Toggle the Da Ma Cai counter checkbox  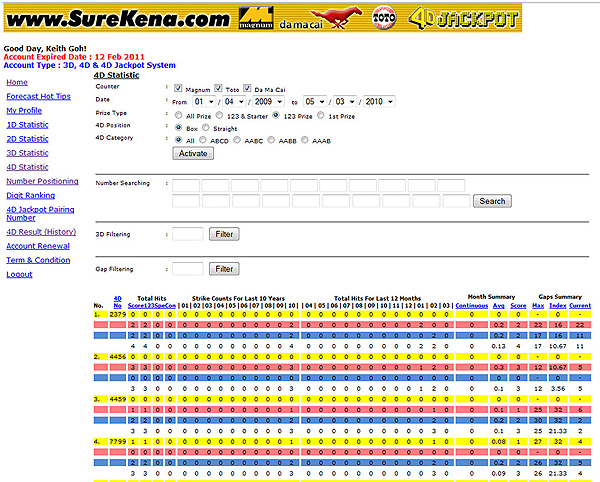(247, 88)
